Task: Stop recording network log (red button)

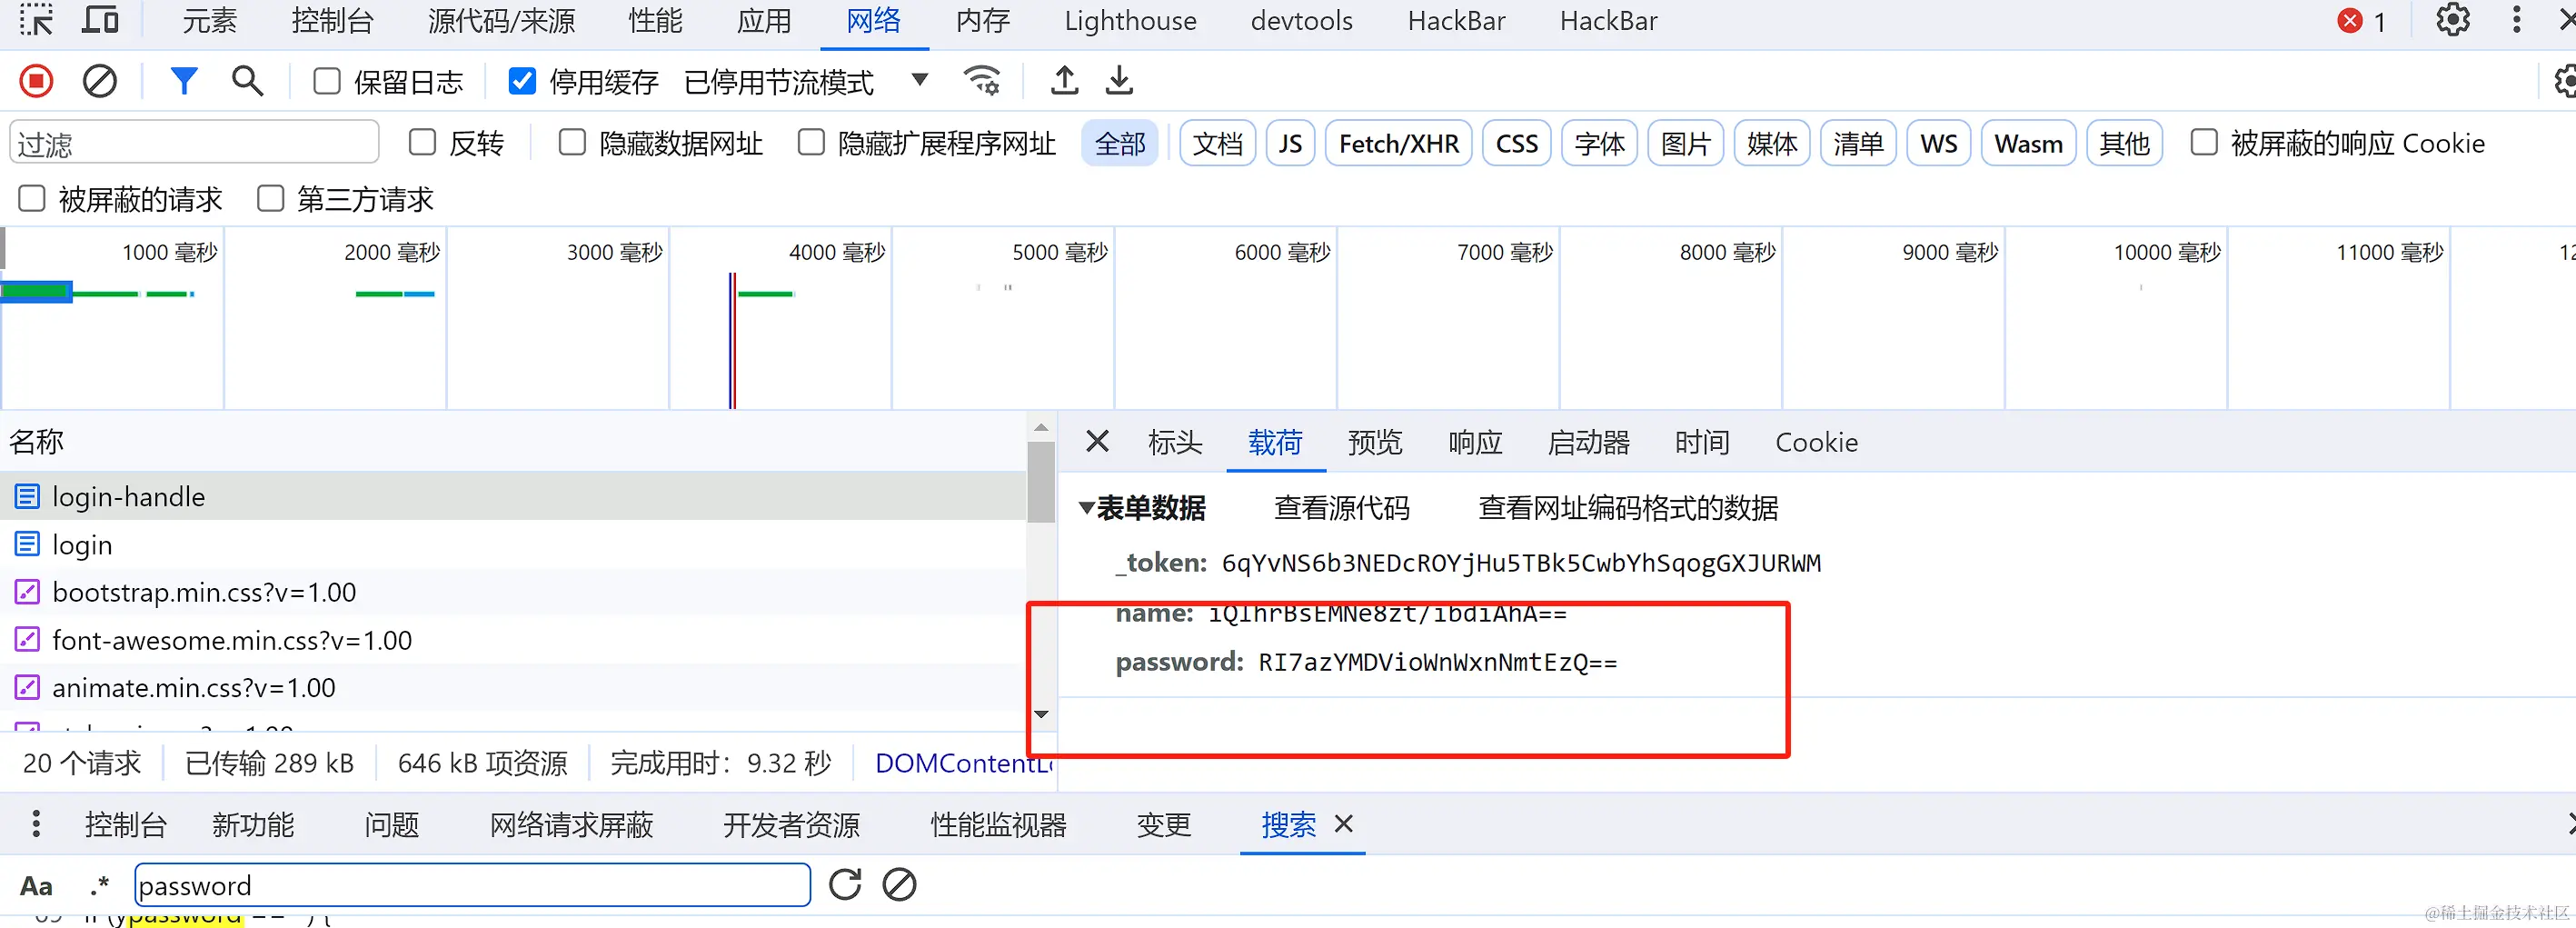Action: click(35, 80)
